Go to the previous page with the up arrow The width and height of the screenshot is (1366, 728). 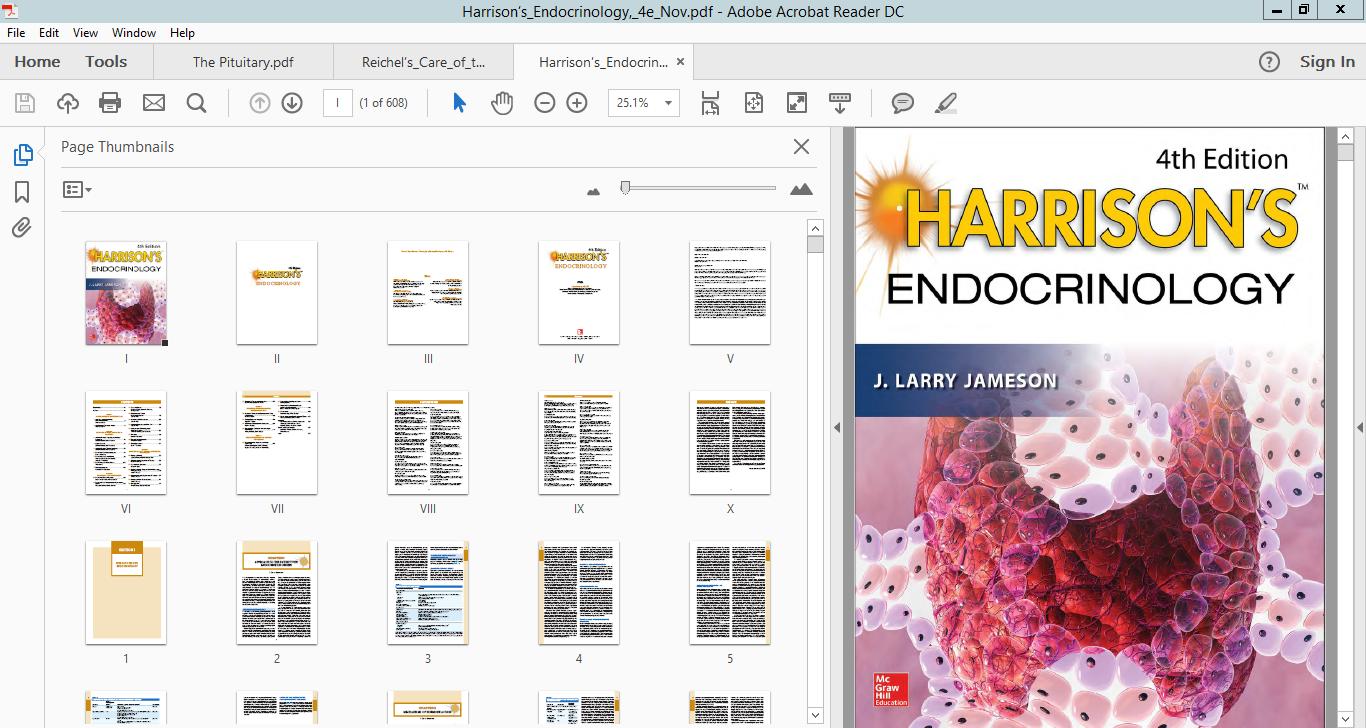point(260,102)
